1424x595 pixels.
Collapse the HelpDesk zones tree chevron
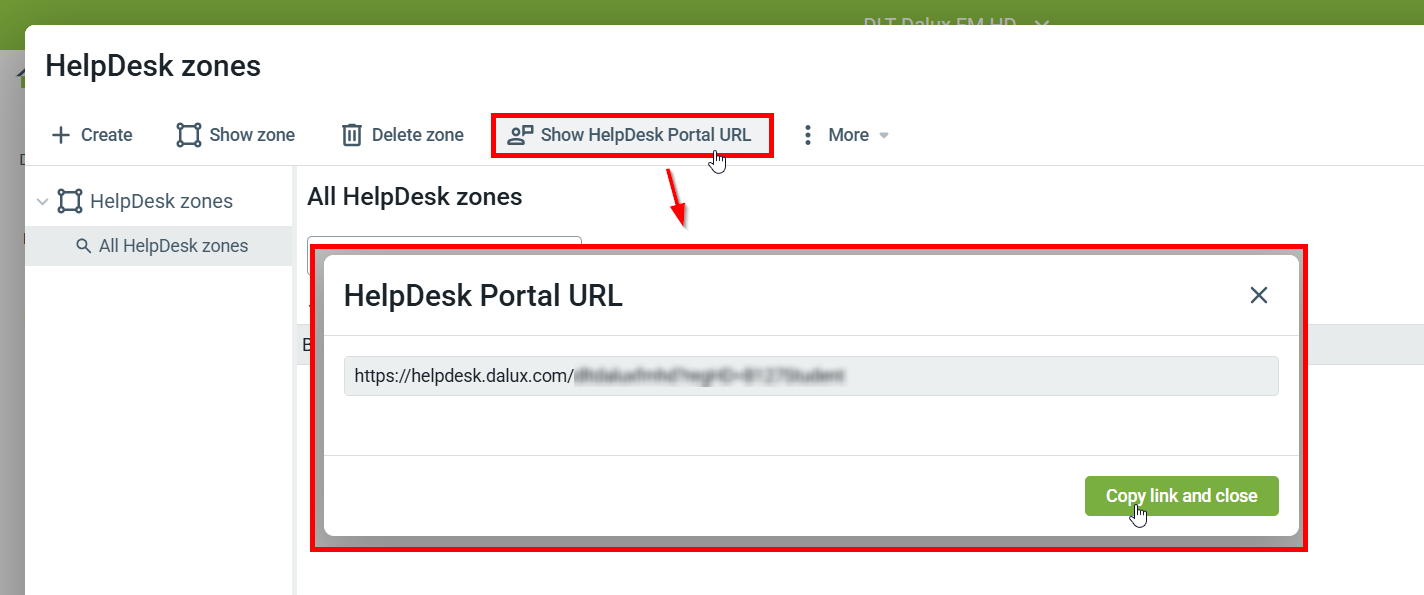pos(42,201)
